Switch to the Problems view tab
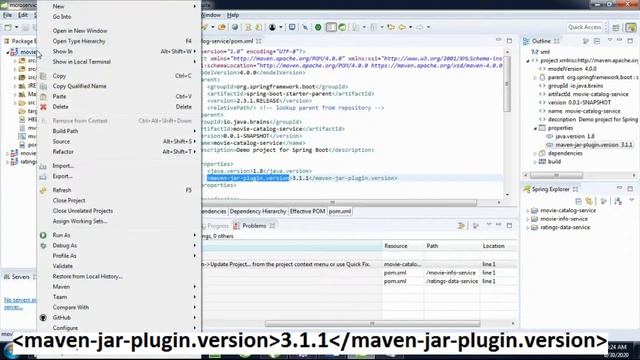Screen dimensions: 640x360 pyautogui.click(x=254, y=226)
